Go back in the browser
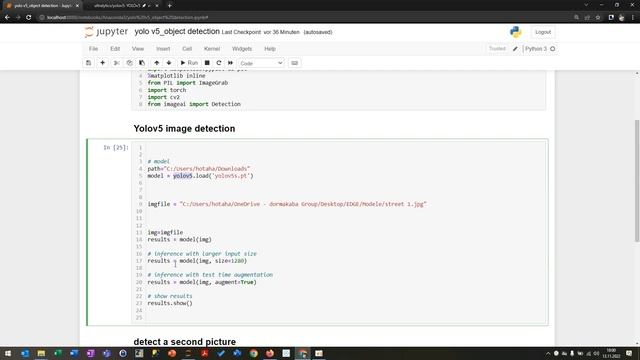This screenshot has width=640, height=360. (7, 18)
